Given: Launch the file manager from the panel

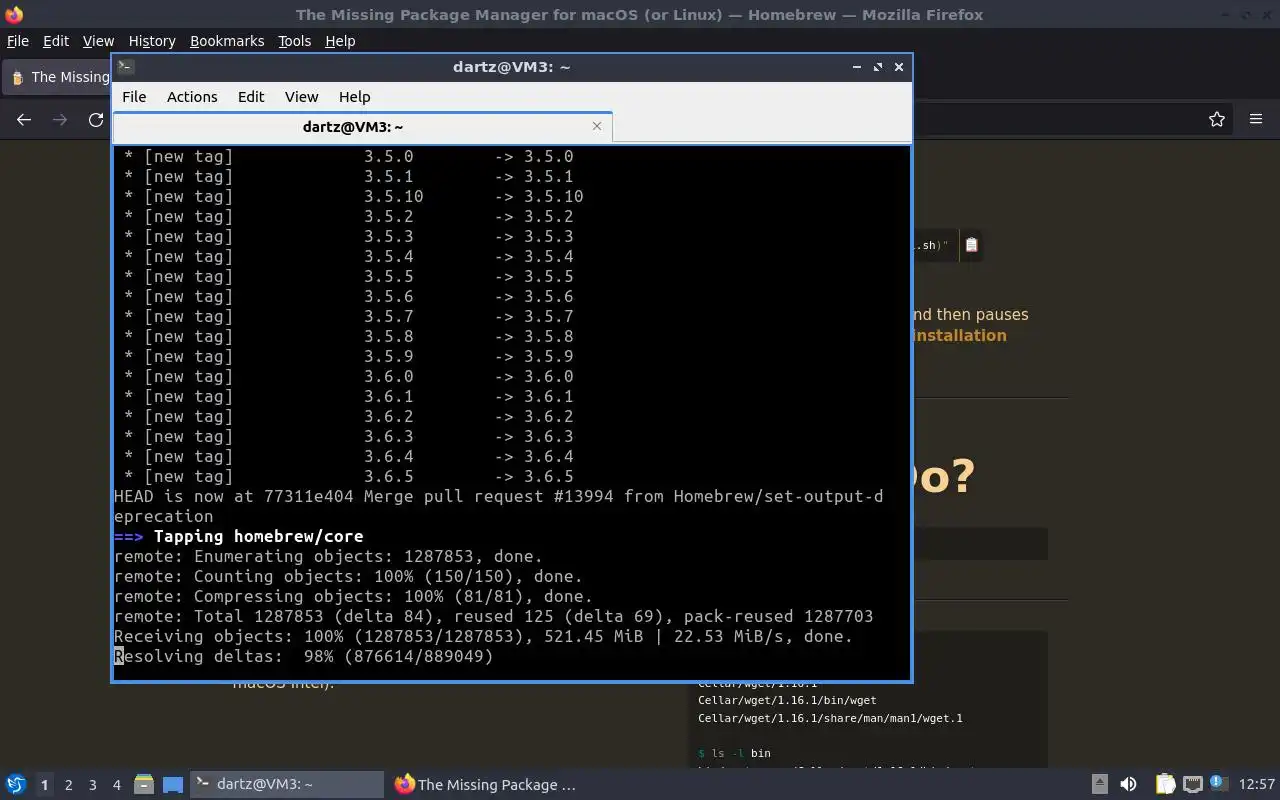Looking at the screenshot, I should coord(143,785).
